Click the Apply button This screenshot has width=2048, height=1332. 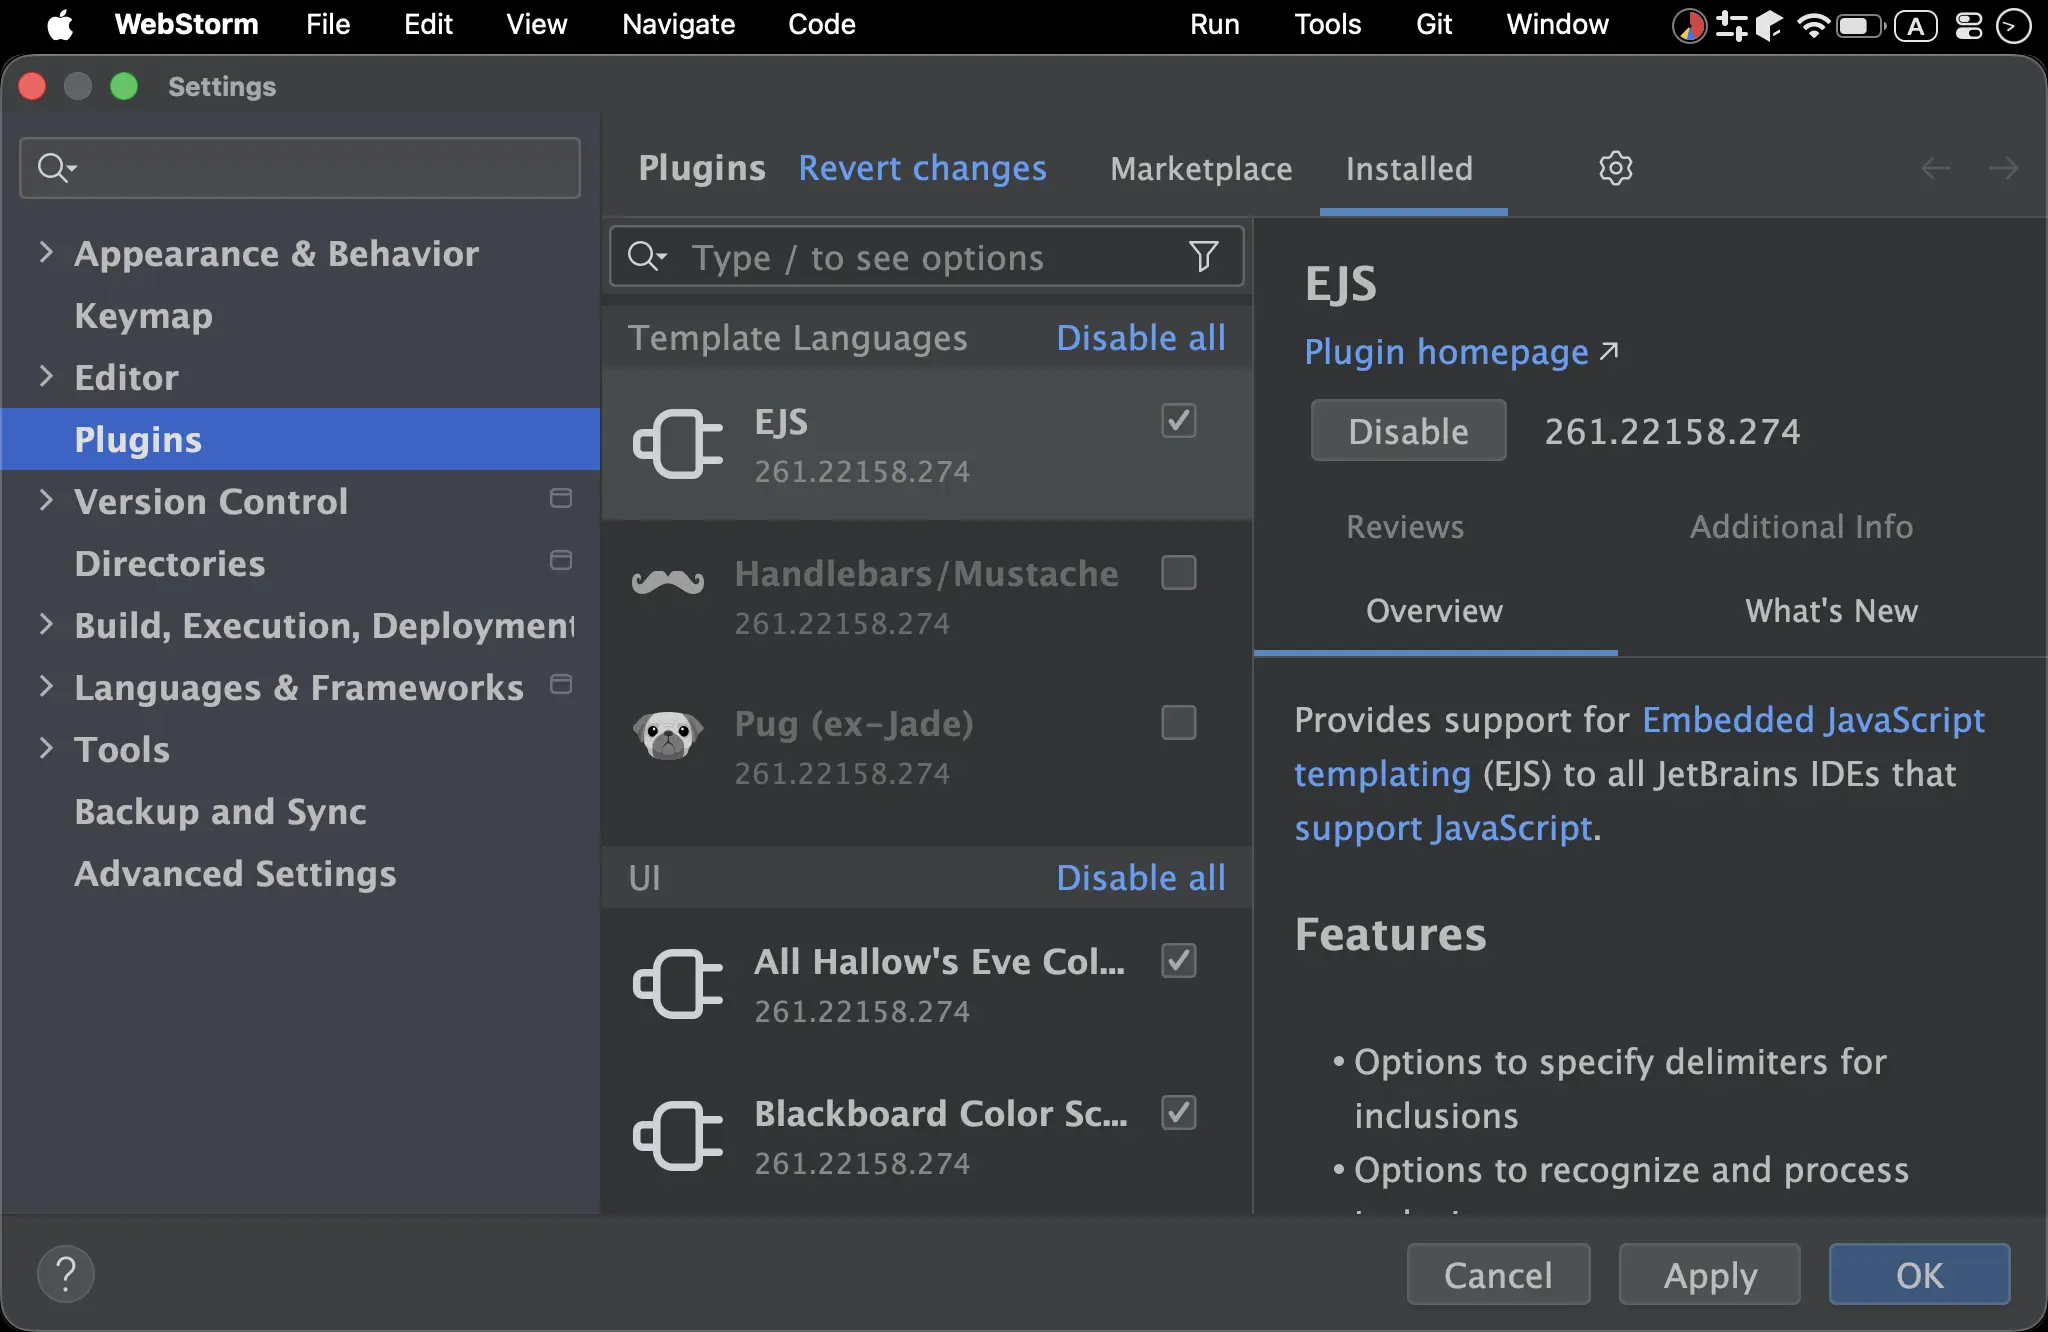point(1710,1275)
